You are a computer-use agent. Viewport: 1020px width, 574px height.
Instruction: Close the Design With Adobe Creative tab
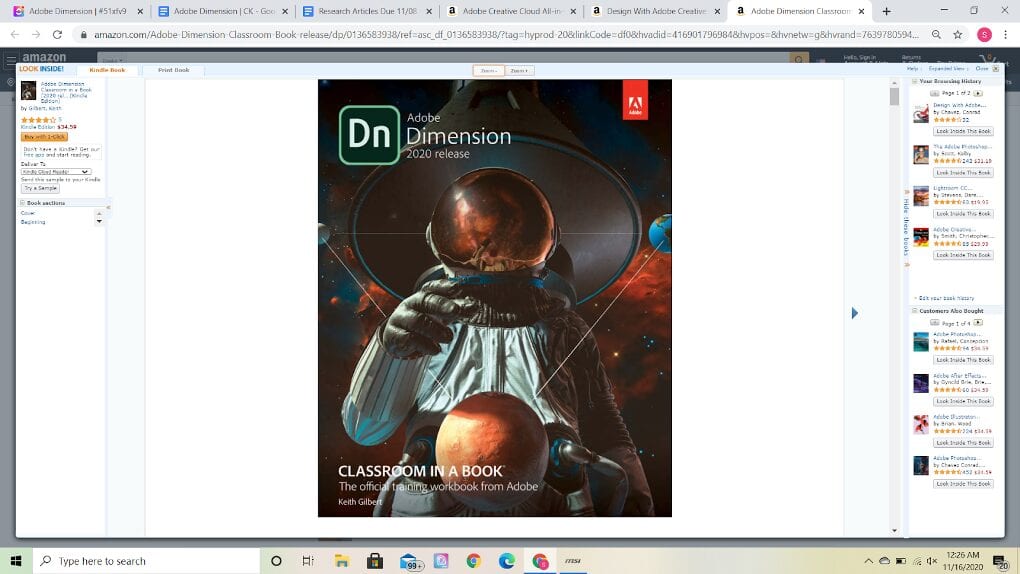tap(718, 11)
